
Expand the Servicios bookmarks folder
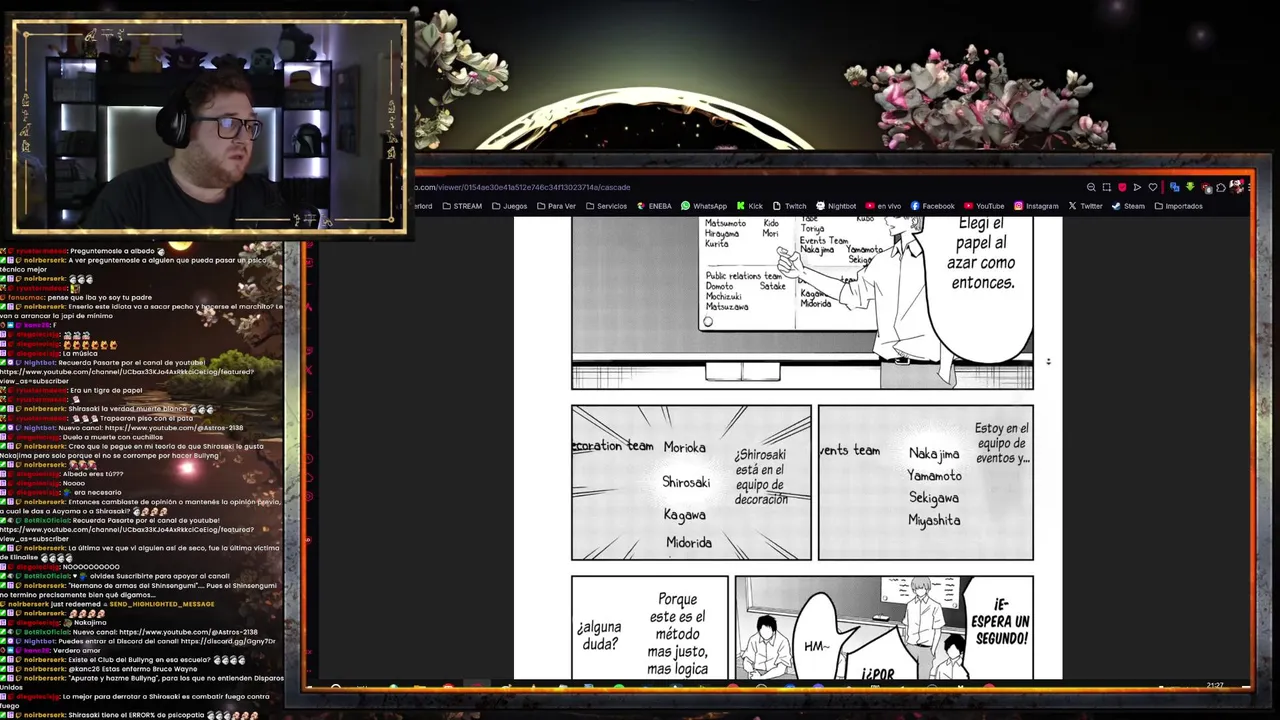(x=606, y=206)
